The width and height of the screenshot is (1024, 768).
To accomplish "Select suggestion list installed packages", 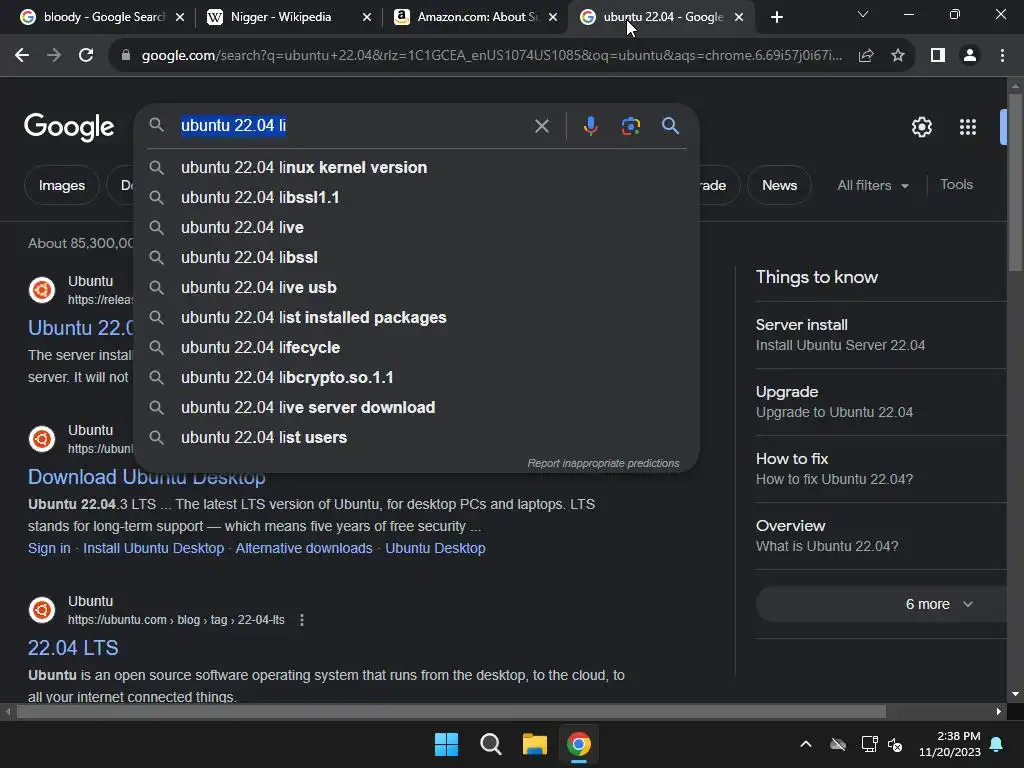I will pos(416,317).
